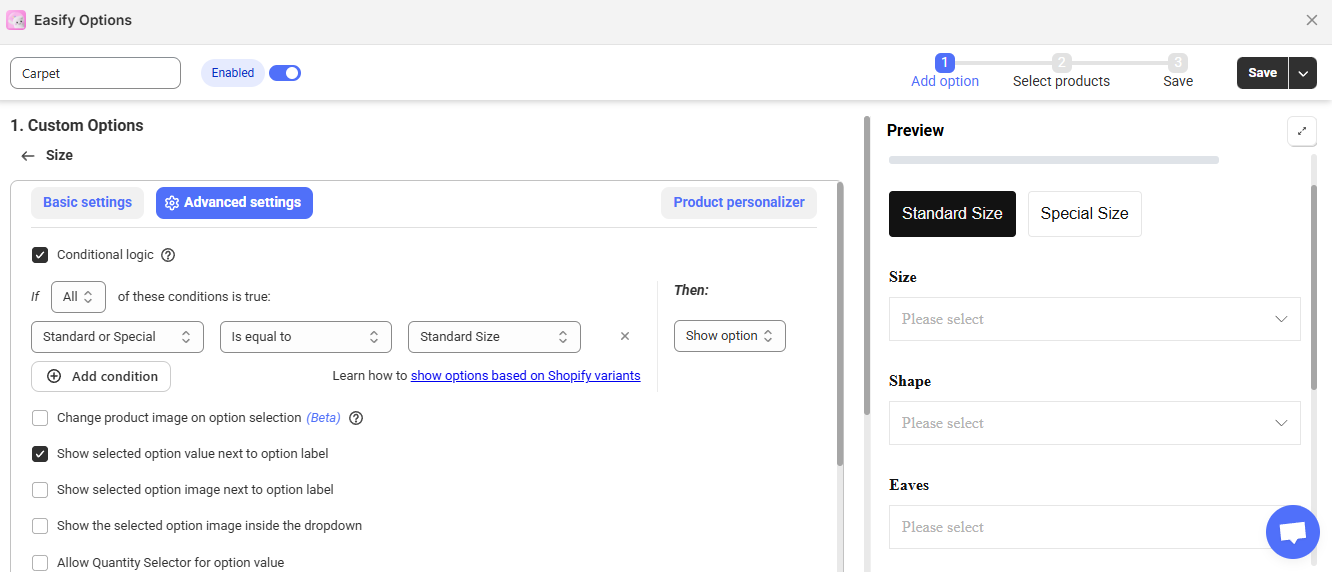
Task: Uncheck the Conditional logic checkbox
Action: [40, 255]
